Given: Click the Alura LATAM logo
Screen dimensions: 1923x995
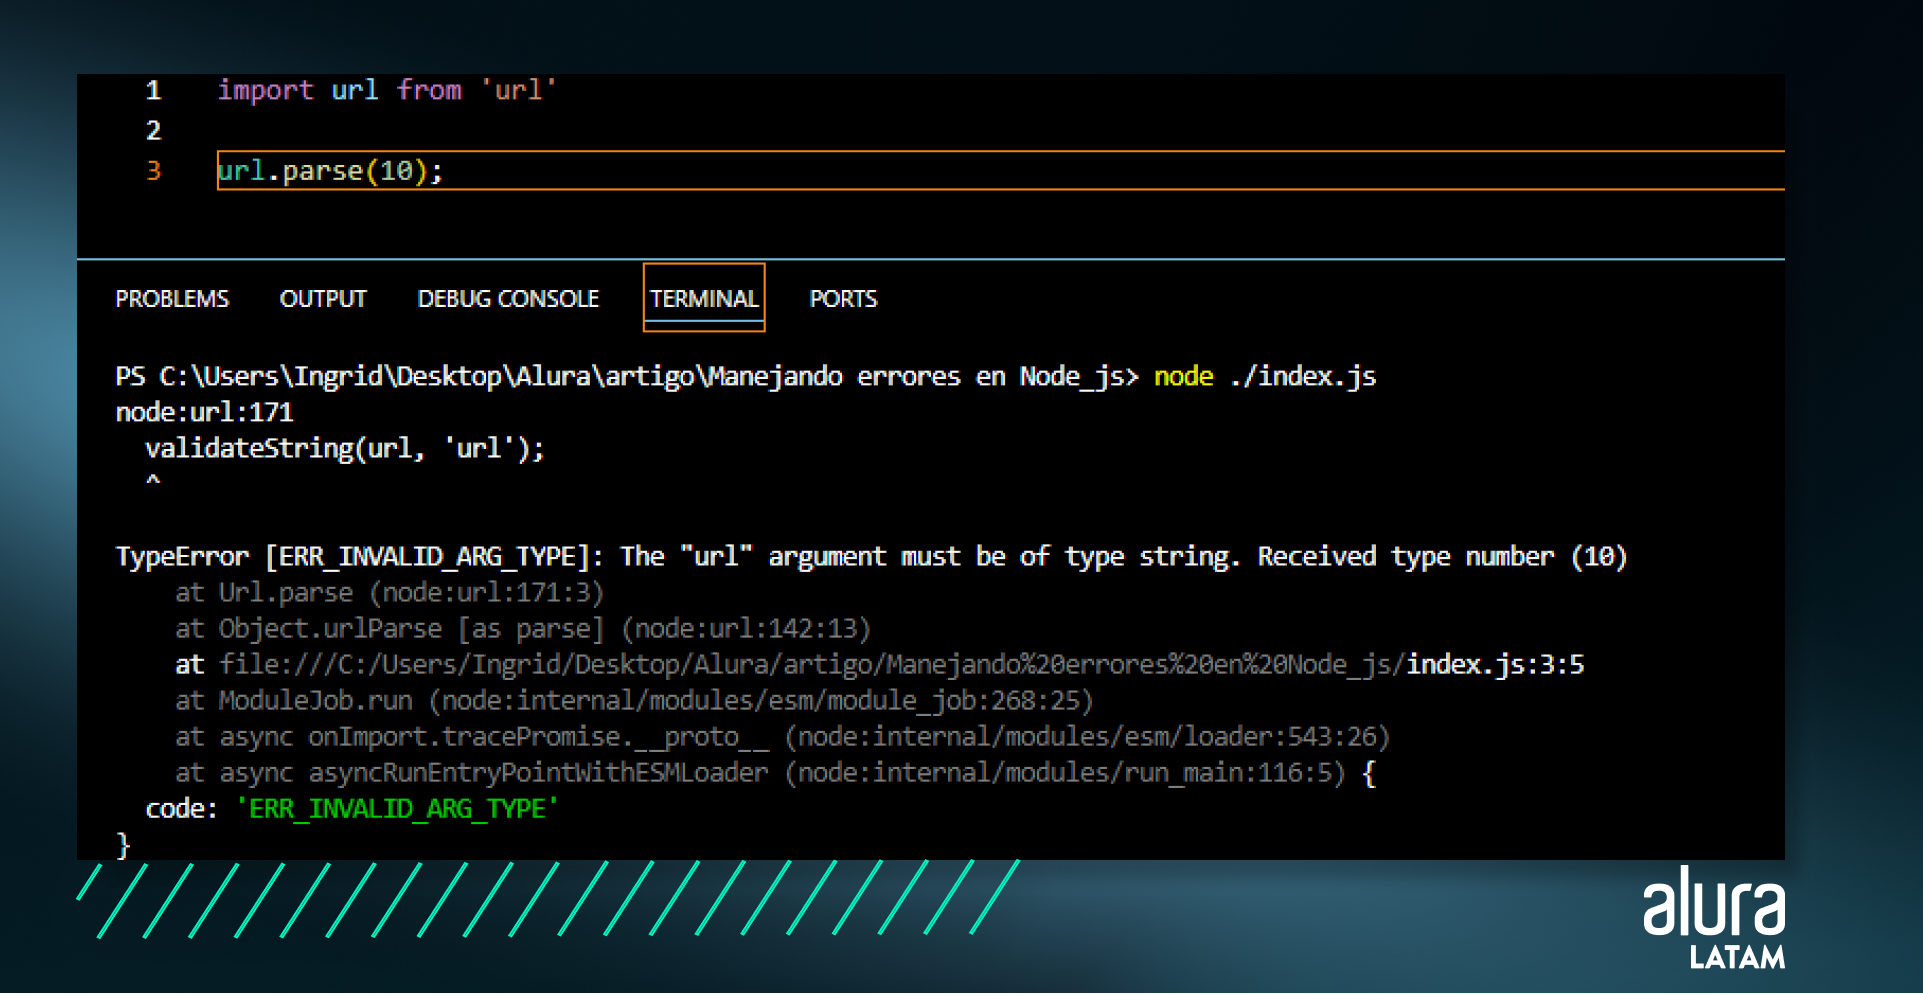Looking at the screenshot, I should (1713, 918).
